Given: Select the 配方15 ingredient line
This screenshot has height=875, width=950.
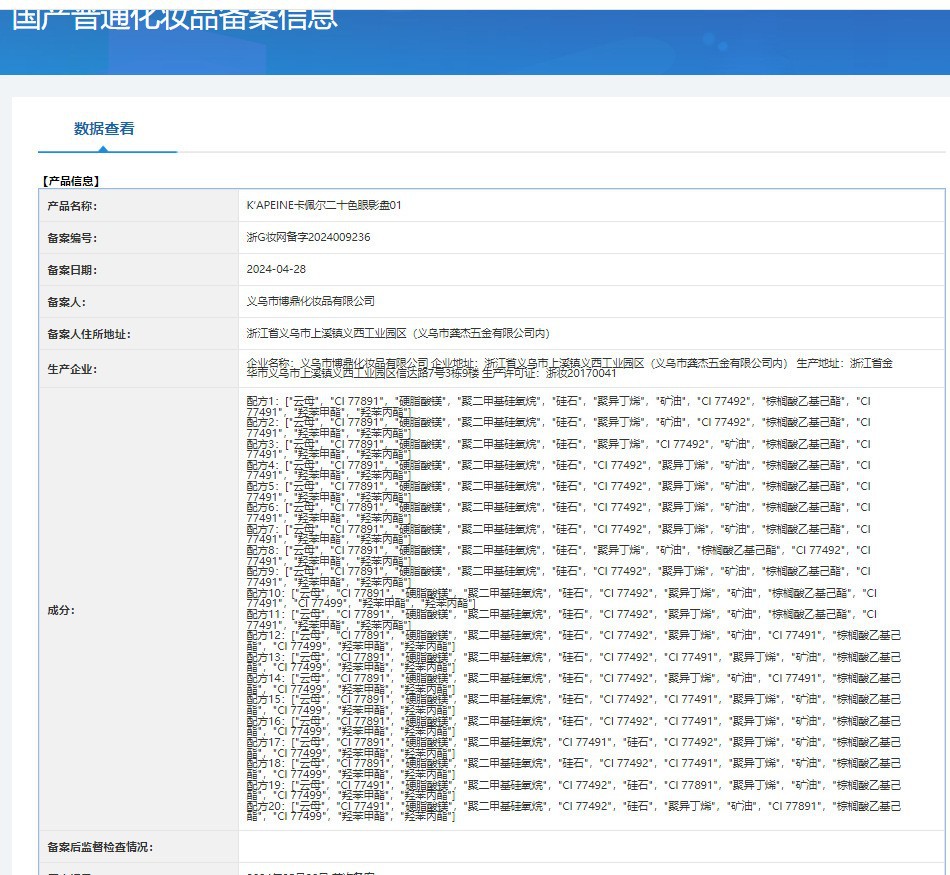Looking at the screenshot, I should coord(574,704).
